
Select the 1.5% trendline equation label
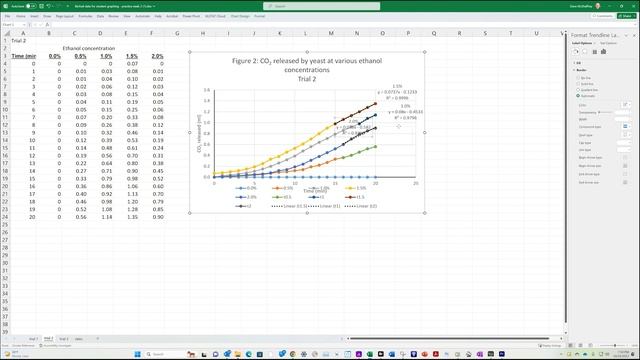click(397, 92)
